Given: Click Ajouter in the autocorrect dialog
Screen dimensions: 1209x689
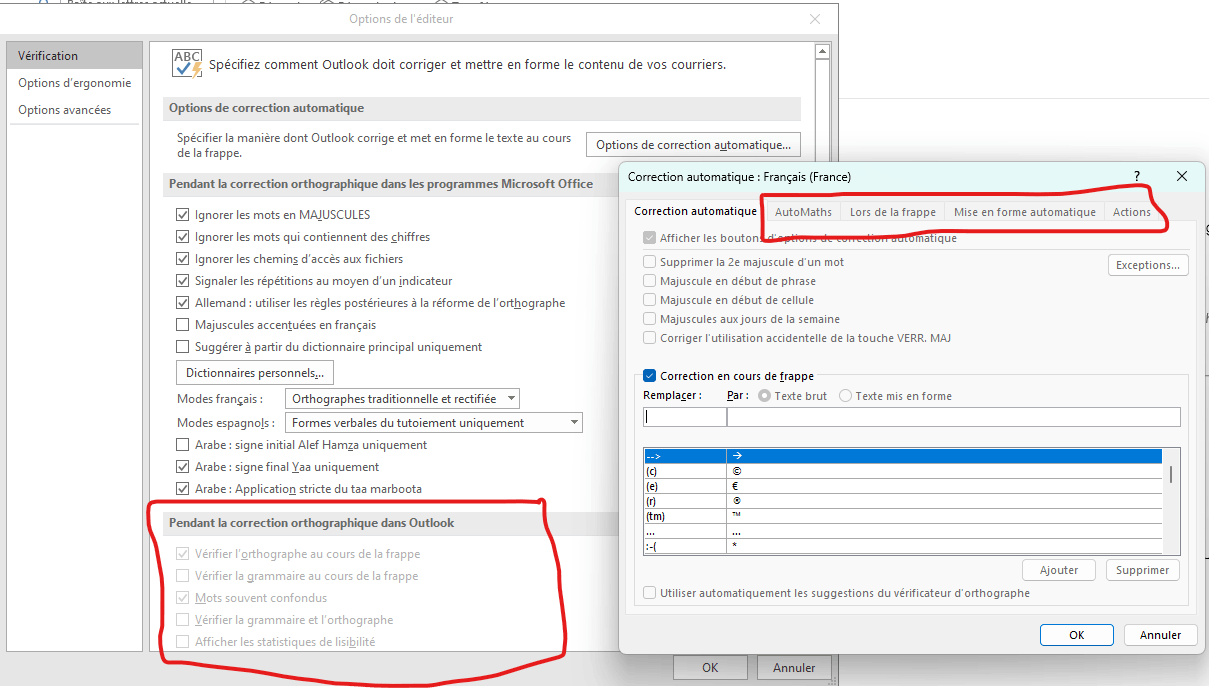Looking at the screenshot, I should click(1059, 570).
